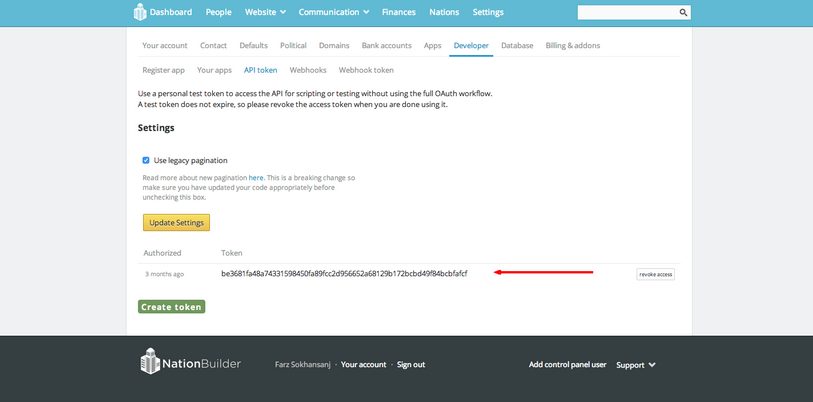The height and width of the screenshot is (402, 813).
Task: Switch to Your account tab
Action: click(x=165, y=46)
